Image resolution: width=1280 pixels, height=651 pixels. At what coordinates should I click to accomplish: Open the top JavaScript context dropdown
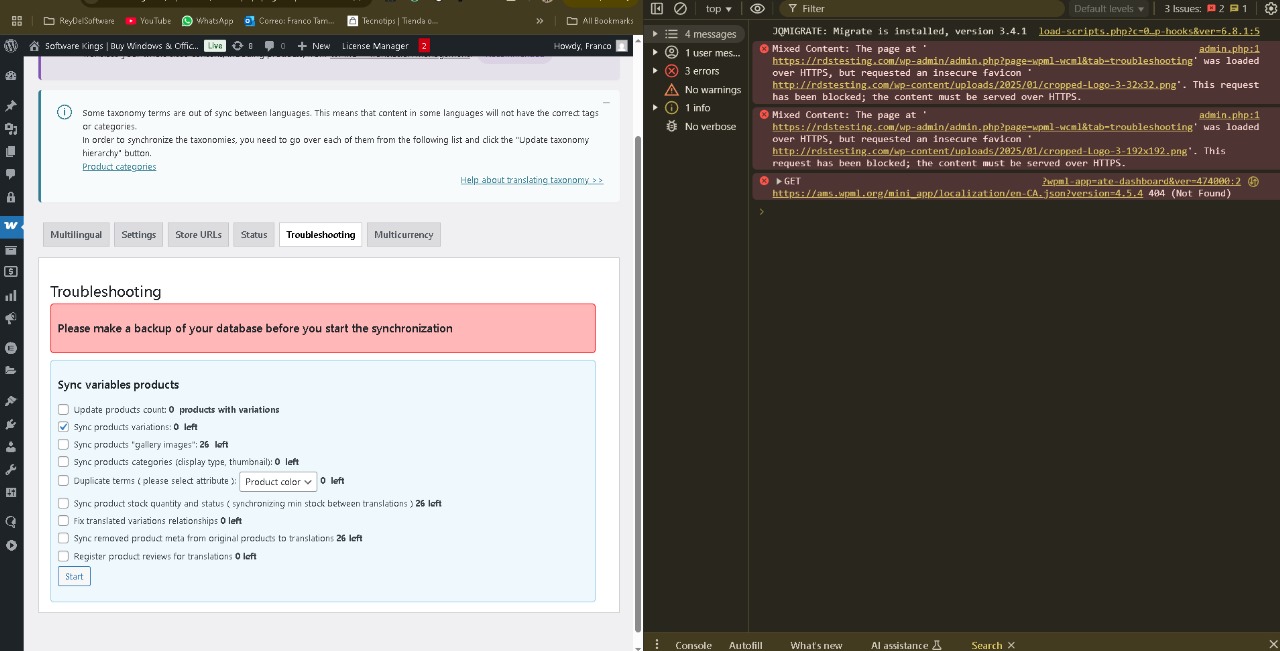[718, 9]
